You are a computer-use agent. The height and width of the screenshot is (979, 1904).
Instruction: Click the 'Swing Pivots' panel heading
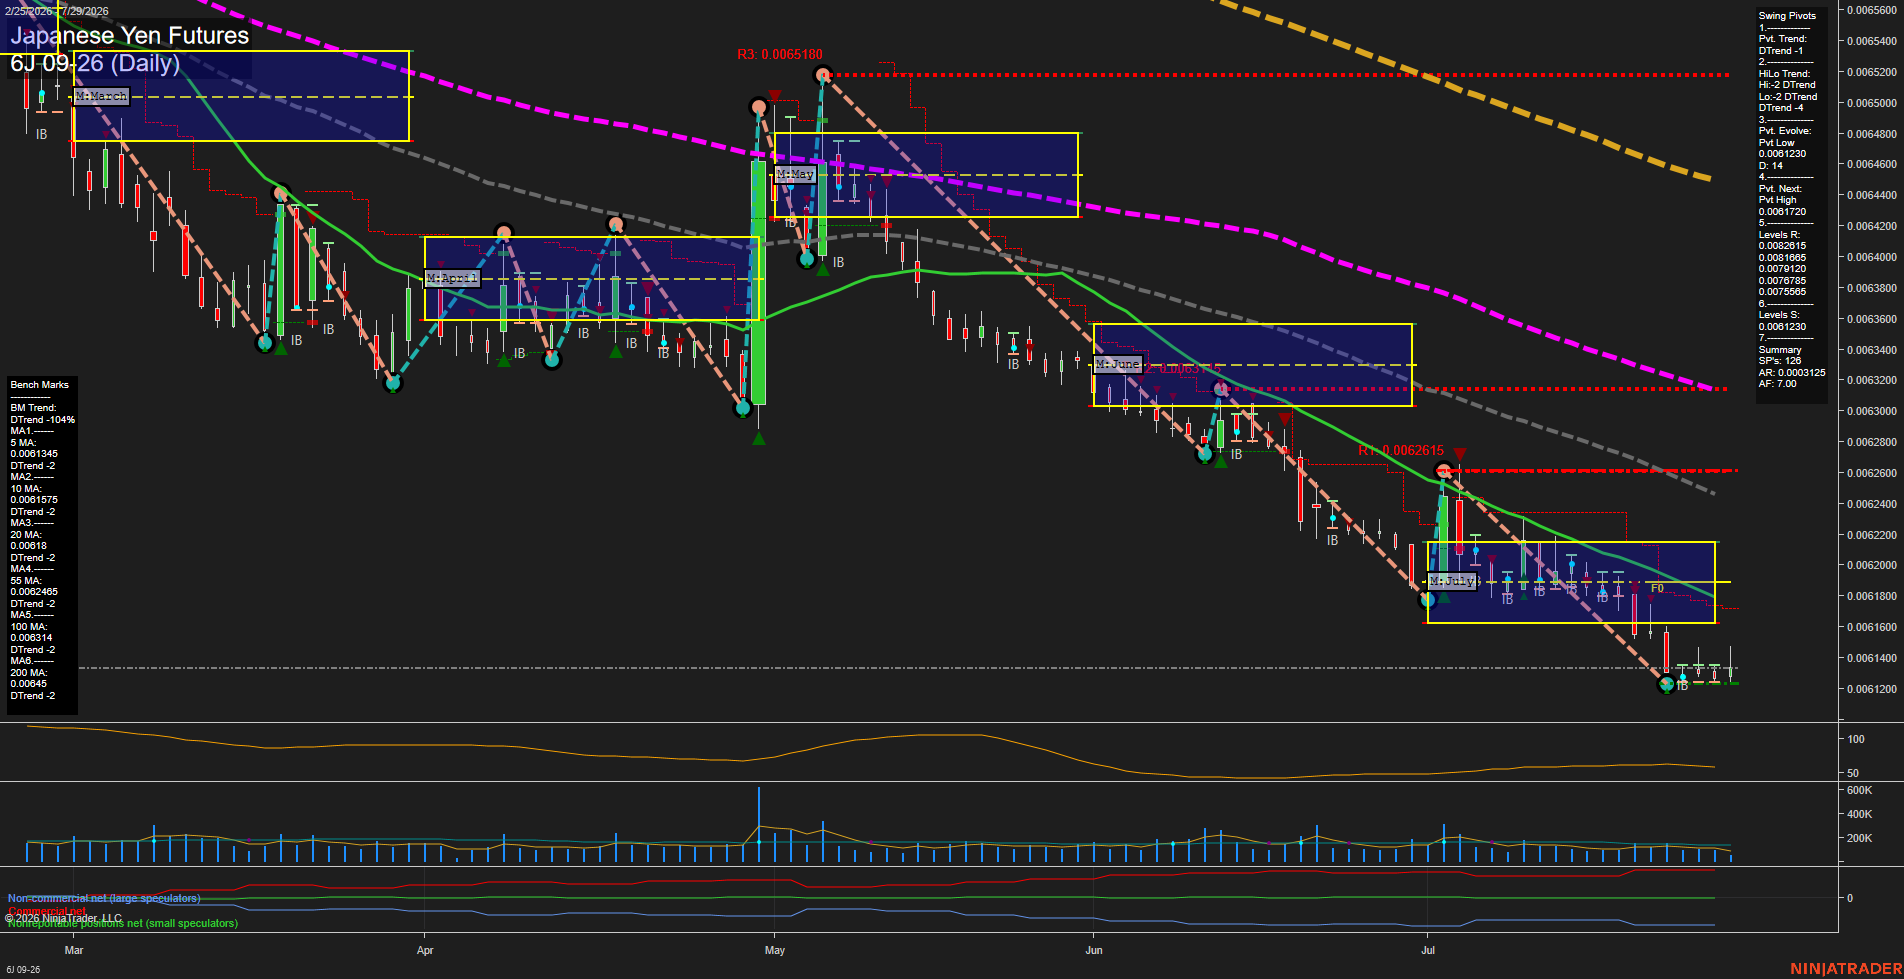(1787, 16)
